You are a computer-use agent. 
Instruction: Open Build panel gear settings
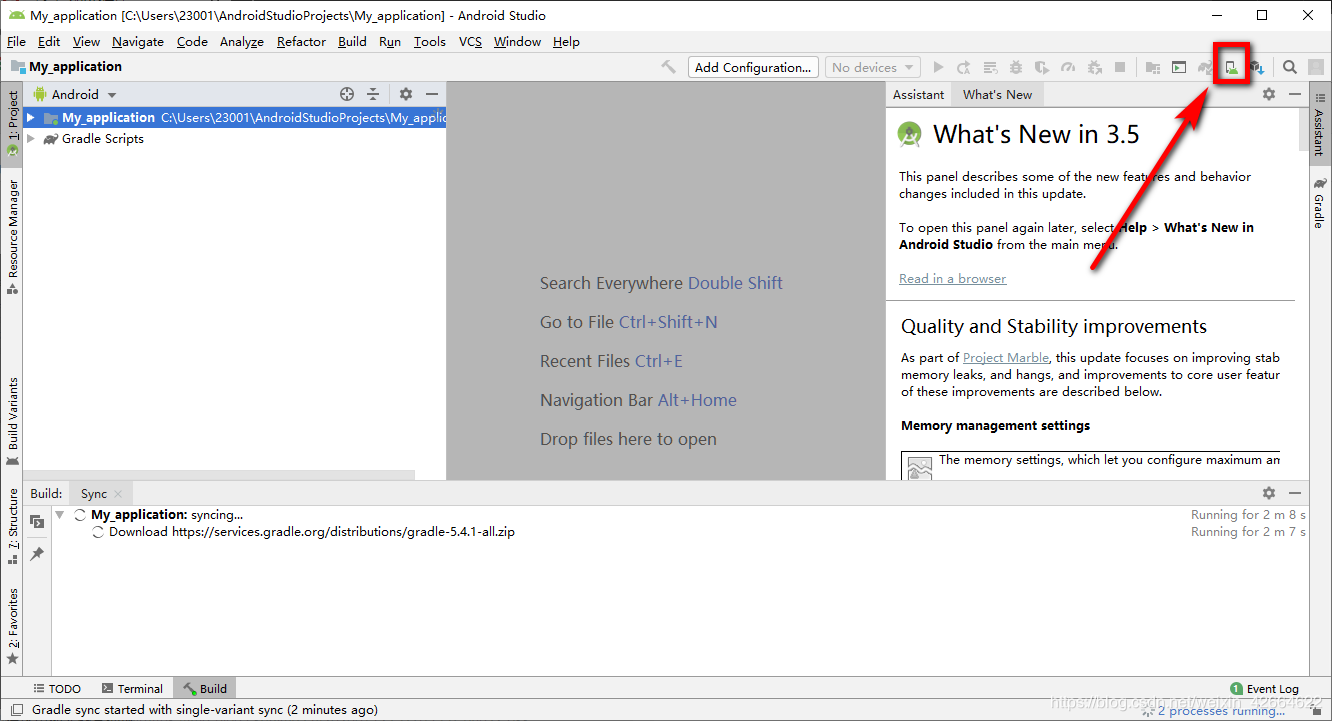(x=1269, y=493)
